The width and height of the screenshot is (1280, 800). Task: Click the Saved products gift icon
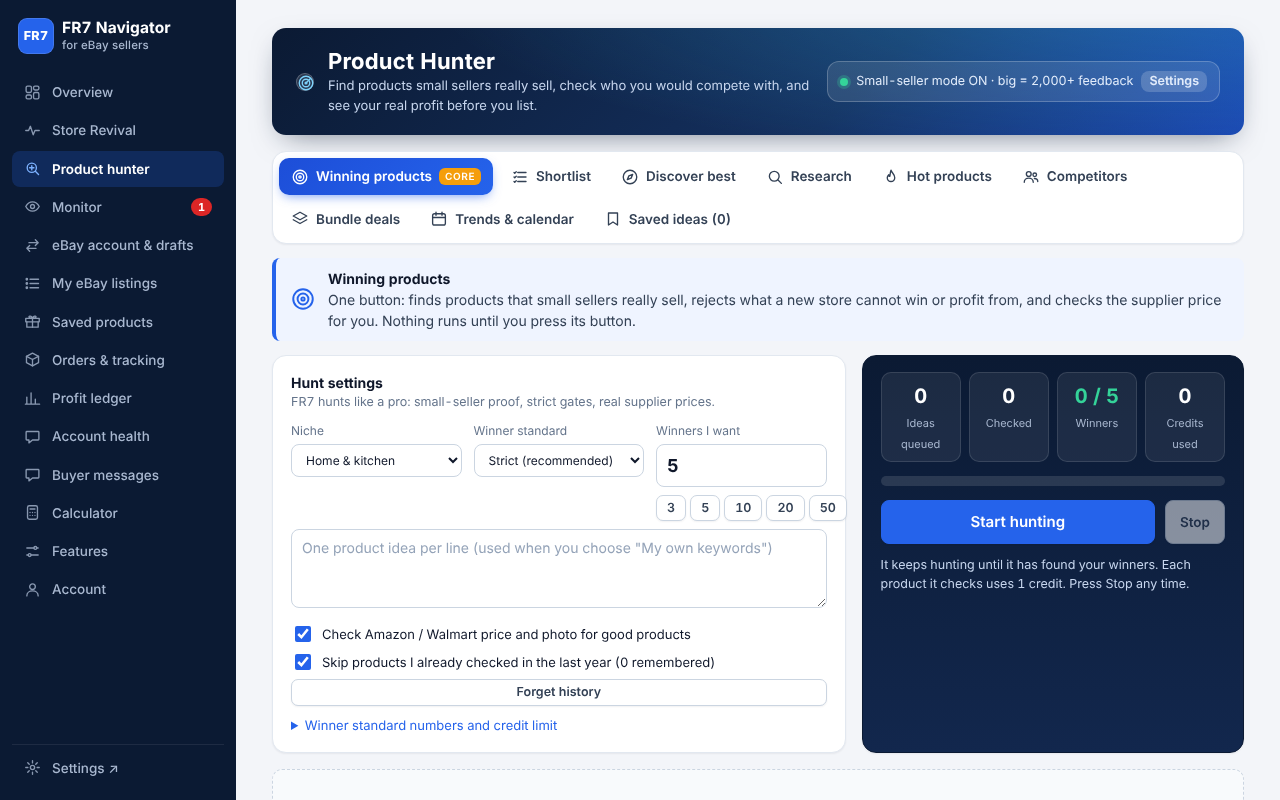[x=33, y=322]
